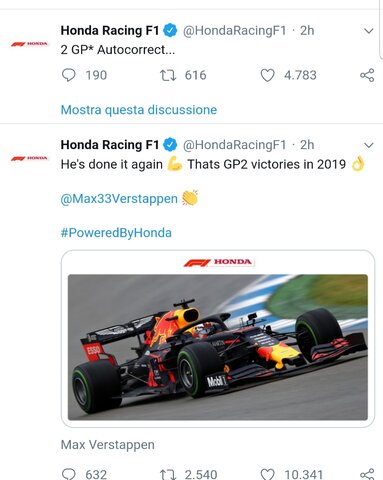Click Honda avatar on second tweet
This screenshot has height=480, width=383.
tap(30, 158)
